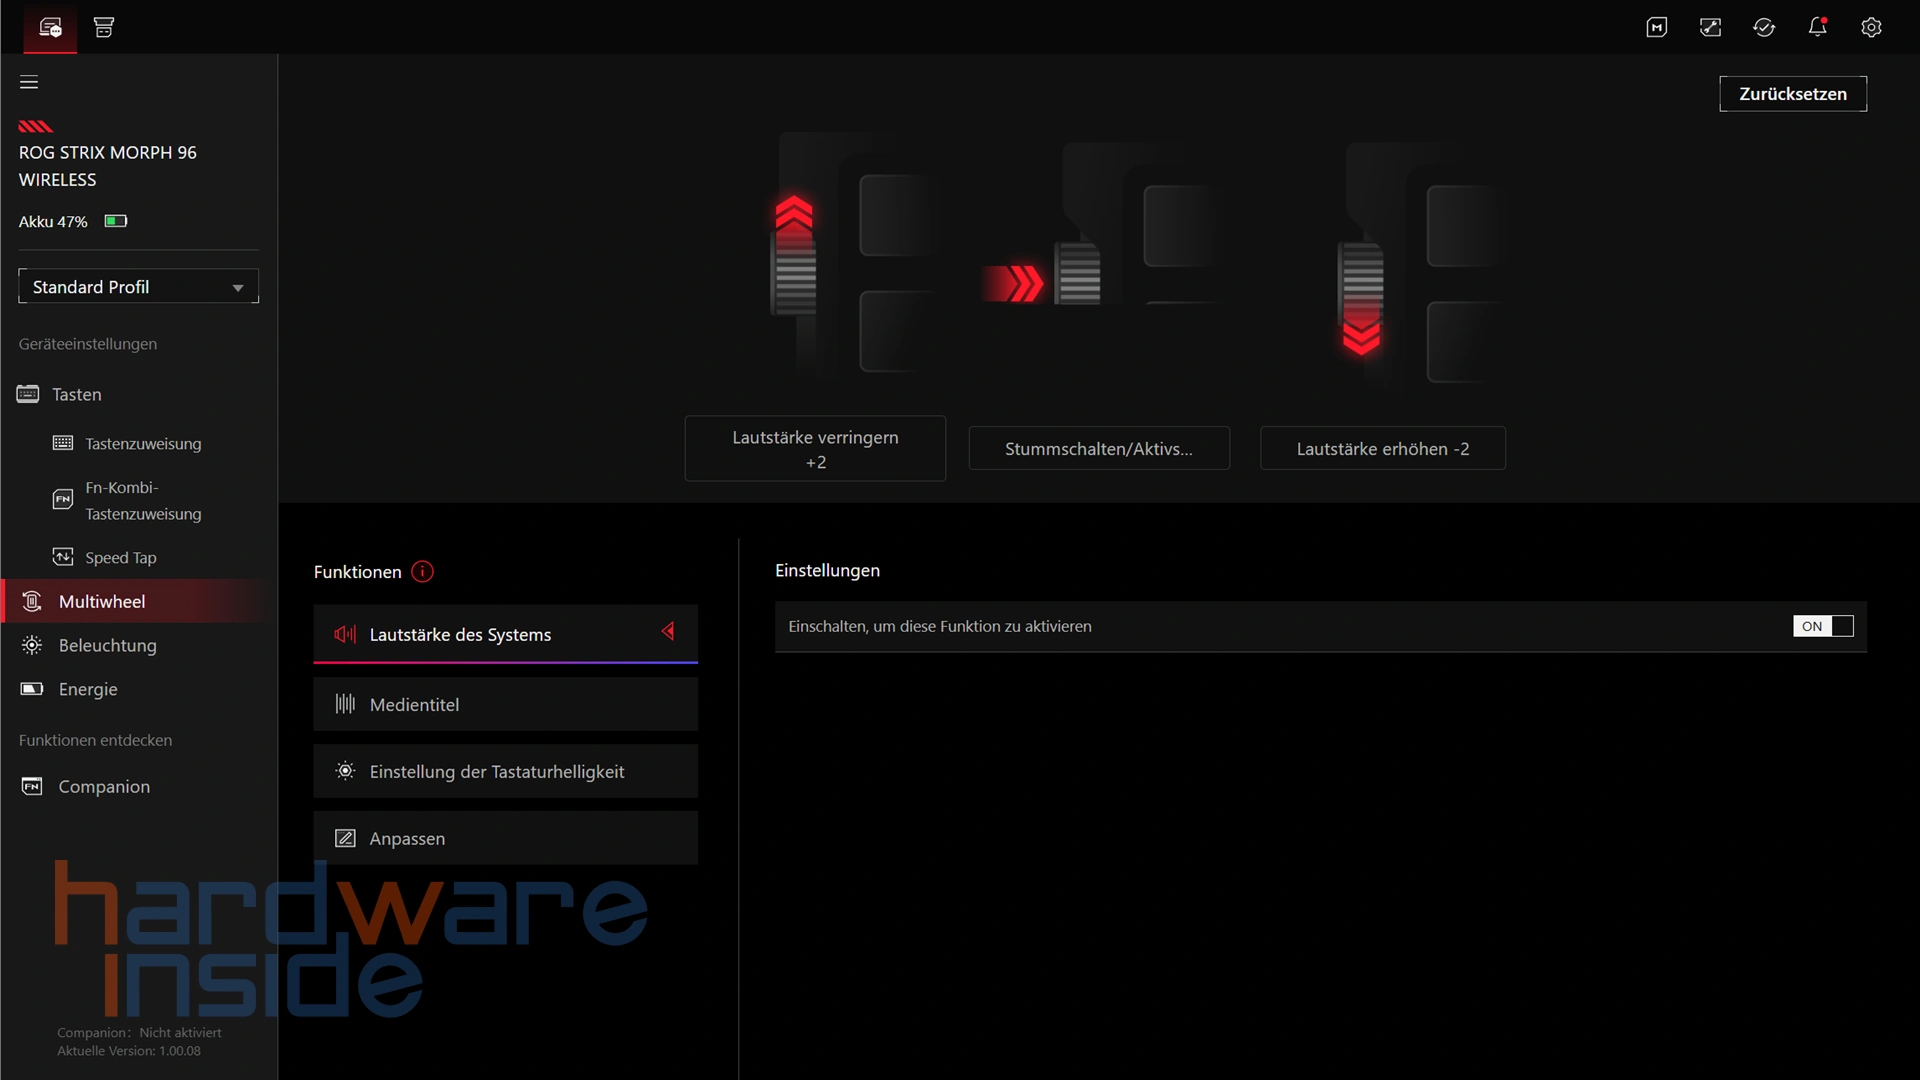Click the update check icon in top bar

pyautogui.click(x=1764, y=27)
